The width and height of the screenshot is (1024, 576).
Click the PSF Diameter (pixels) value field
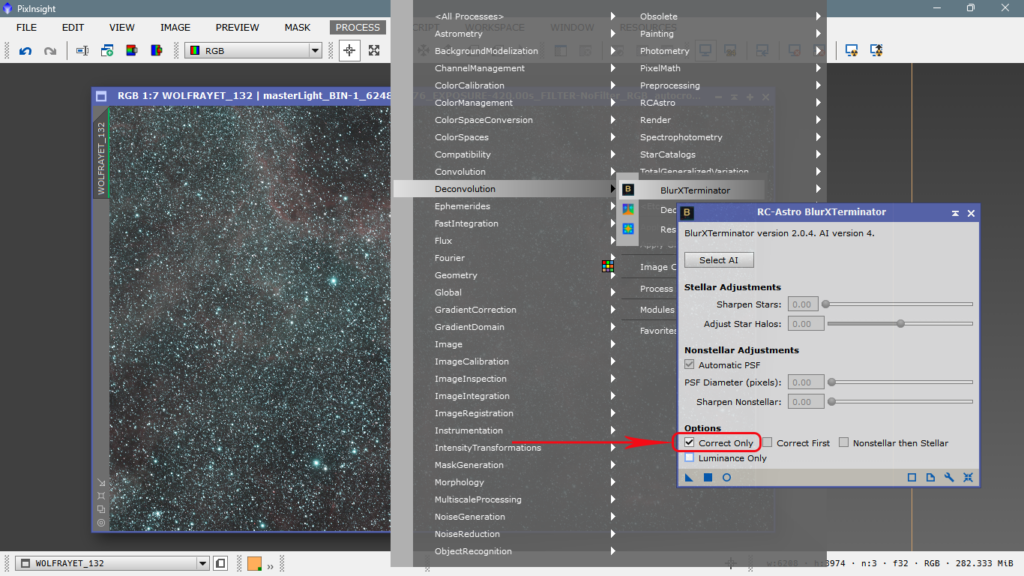[x=806, y=382]
